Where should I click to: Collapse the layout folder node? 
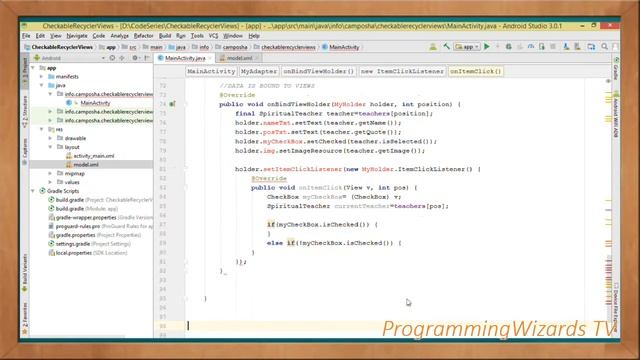[51, 147]
